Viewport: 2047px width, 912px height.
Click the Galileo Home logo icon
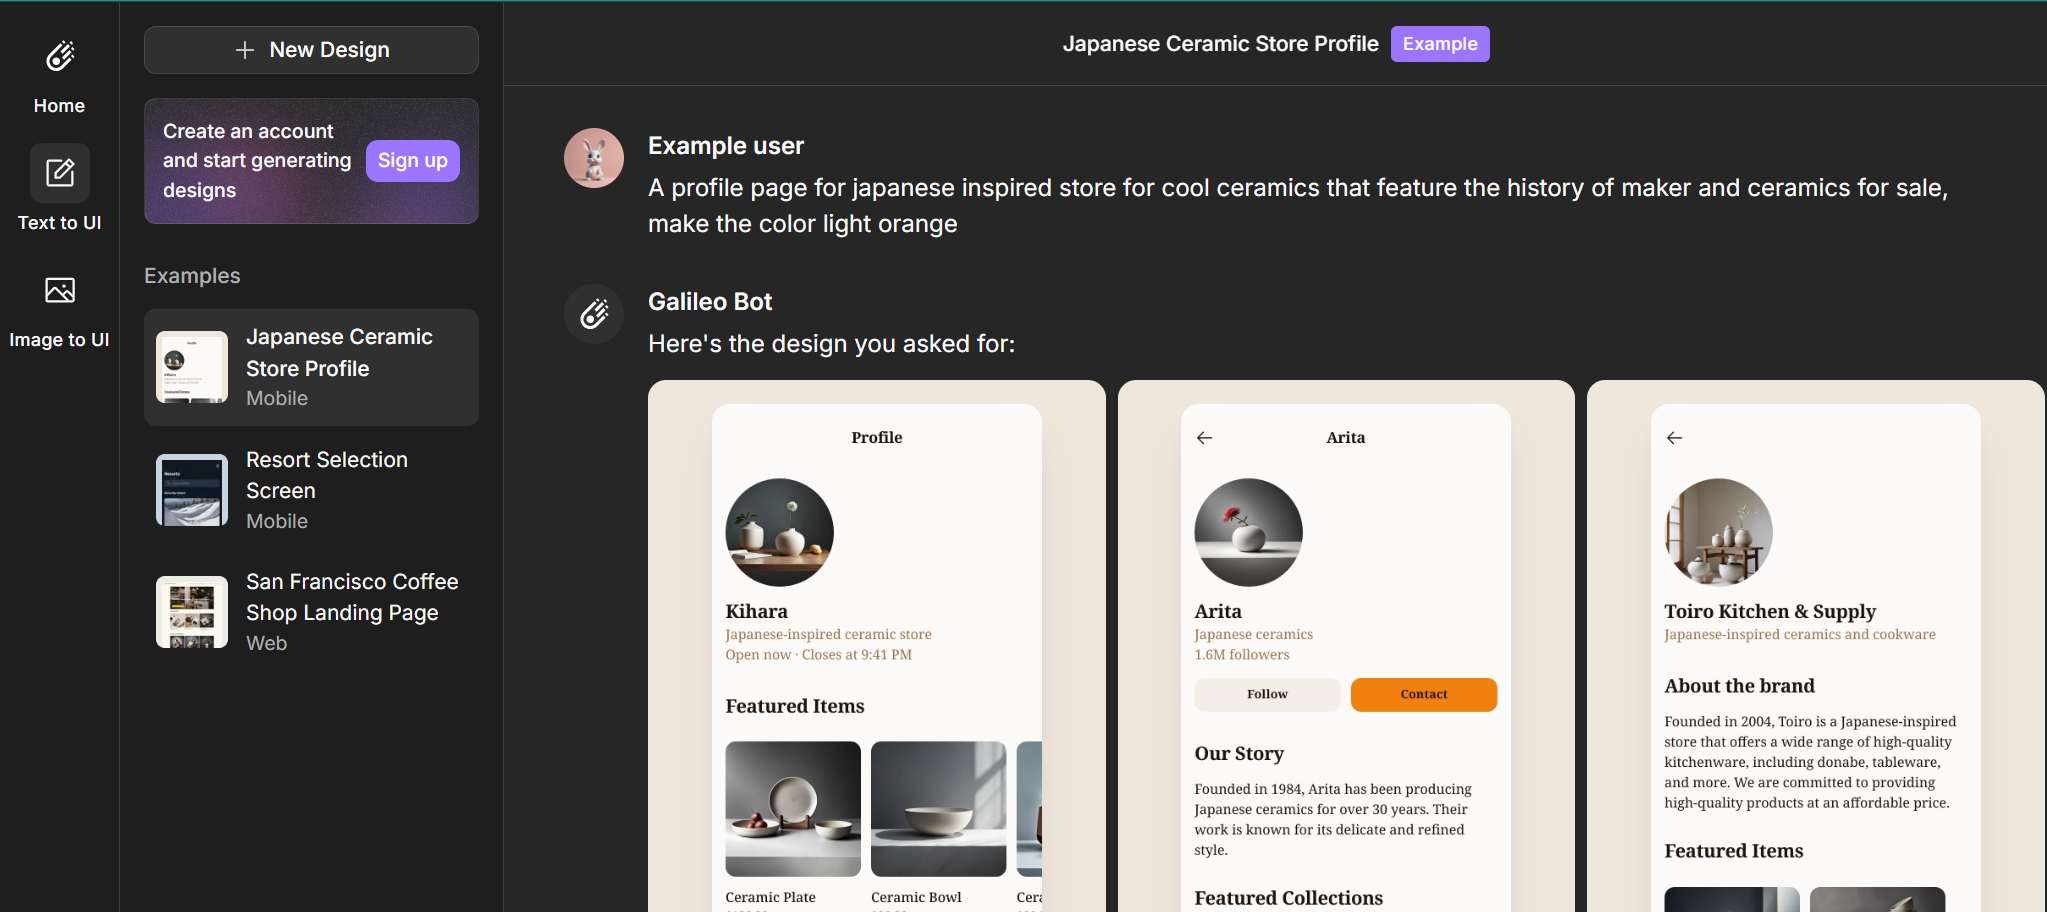(60, 57)
